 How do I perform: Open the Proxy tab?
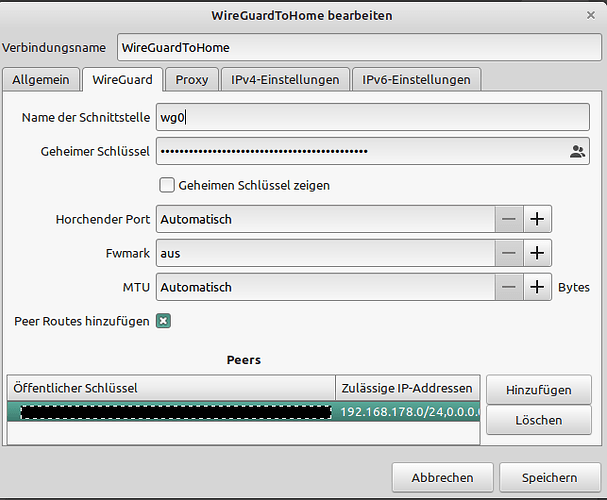pos(192,80)
